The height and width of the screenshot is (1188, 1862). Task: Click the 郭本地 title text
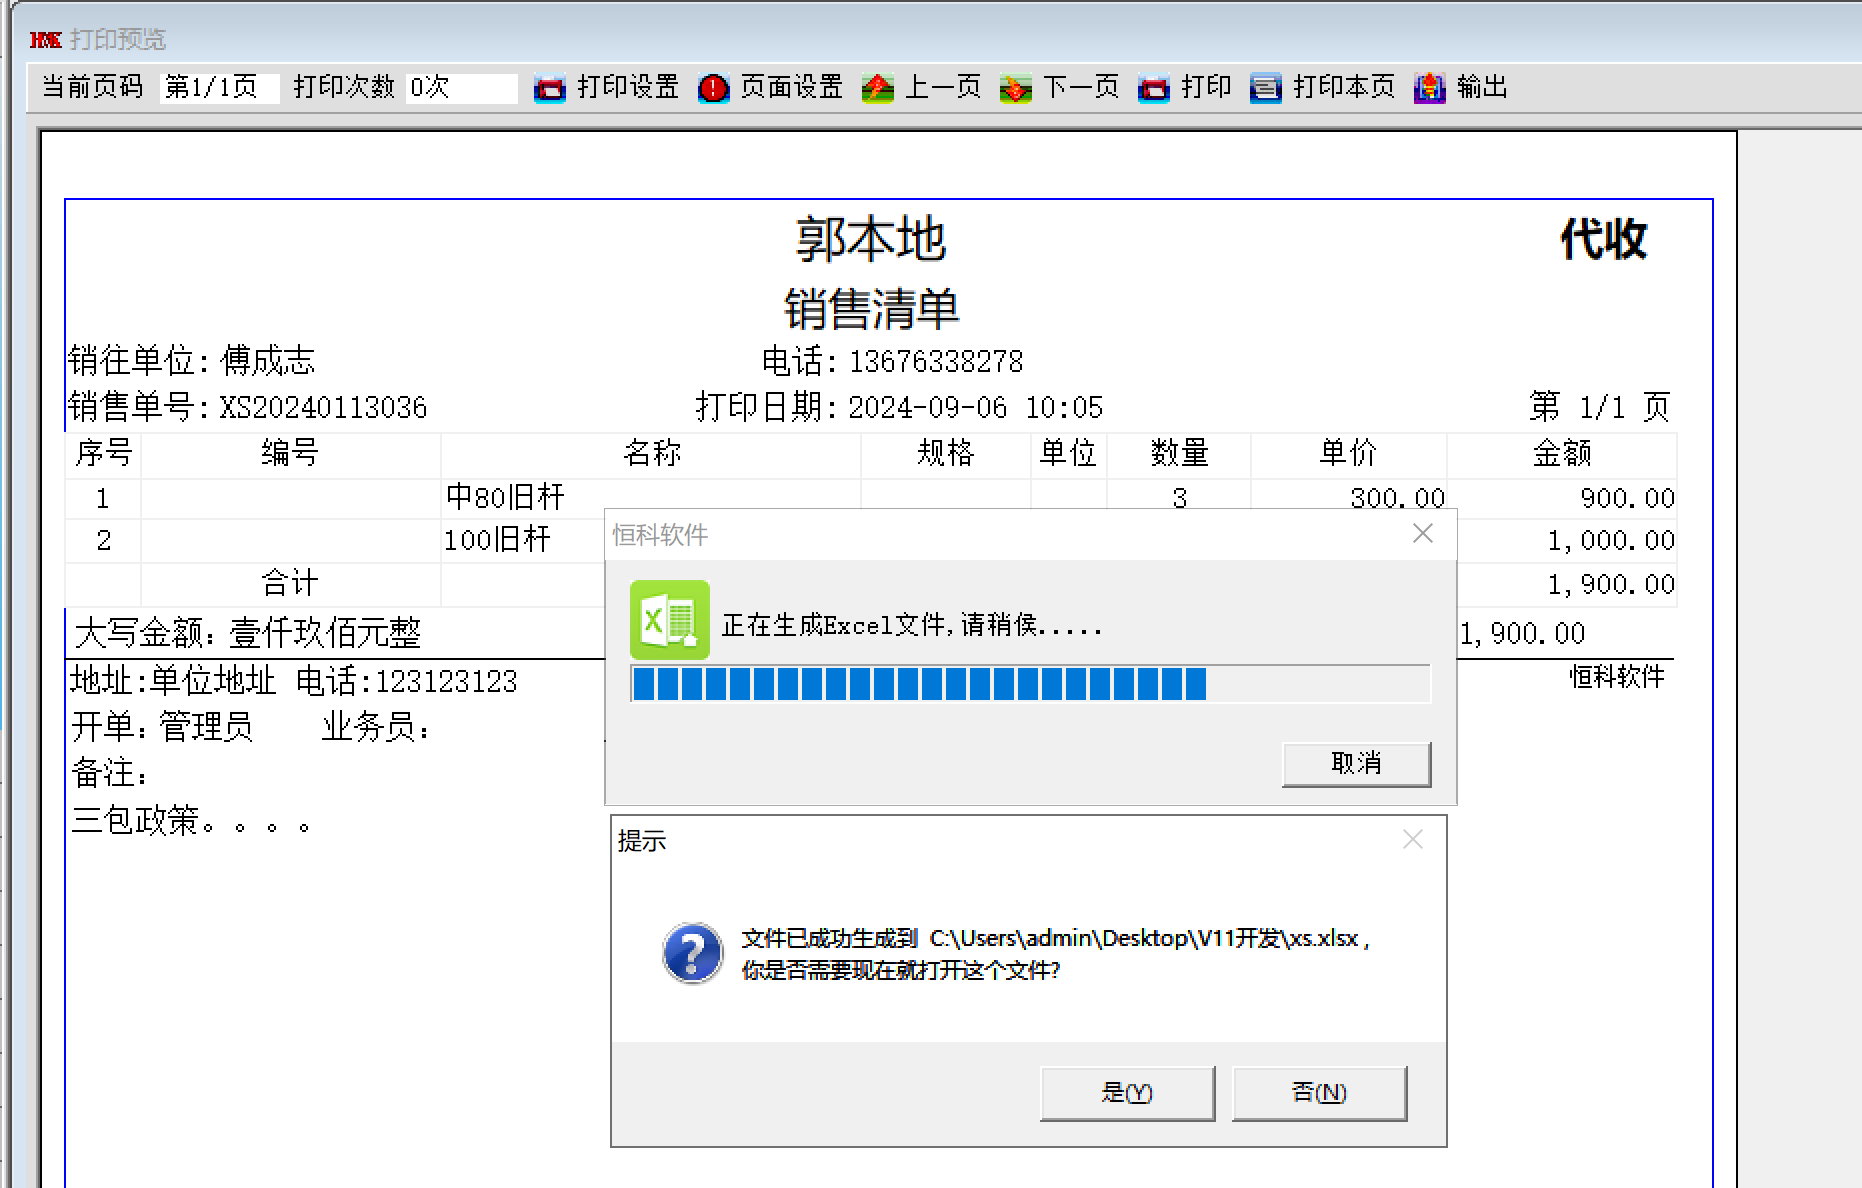870,240
